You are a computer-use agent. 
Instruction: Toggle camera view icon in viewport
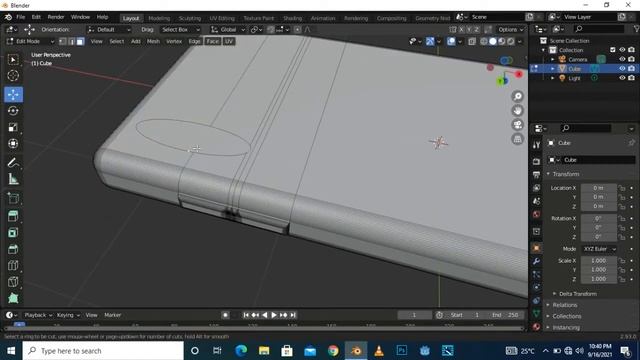518,125
